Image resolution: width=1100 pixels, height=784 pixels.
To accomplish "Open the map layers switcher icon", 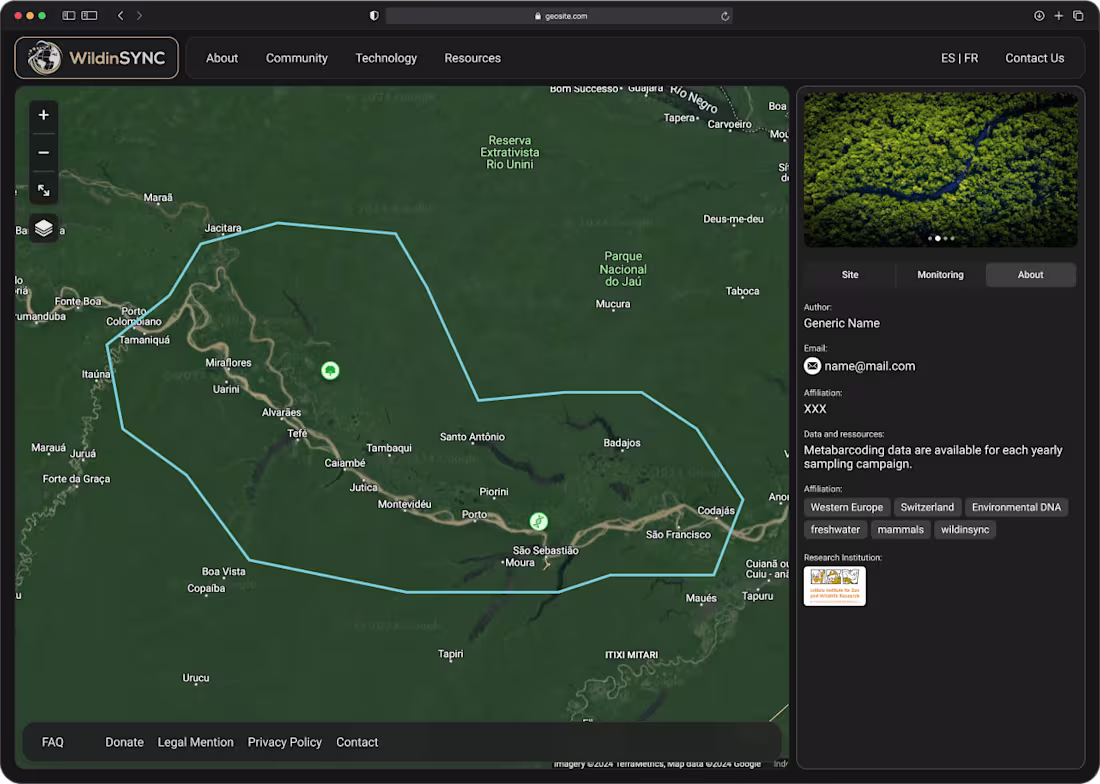I will tap(43, 228).
